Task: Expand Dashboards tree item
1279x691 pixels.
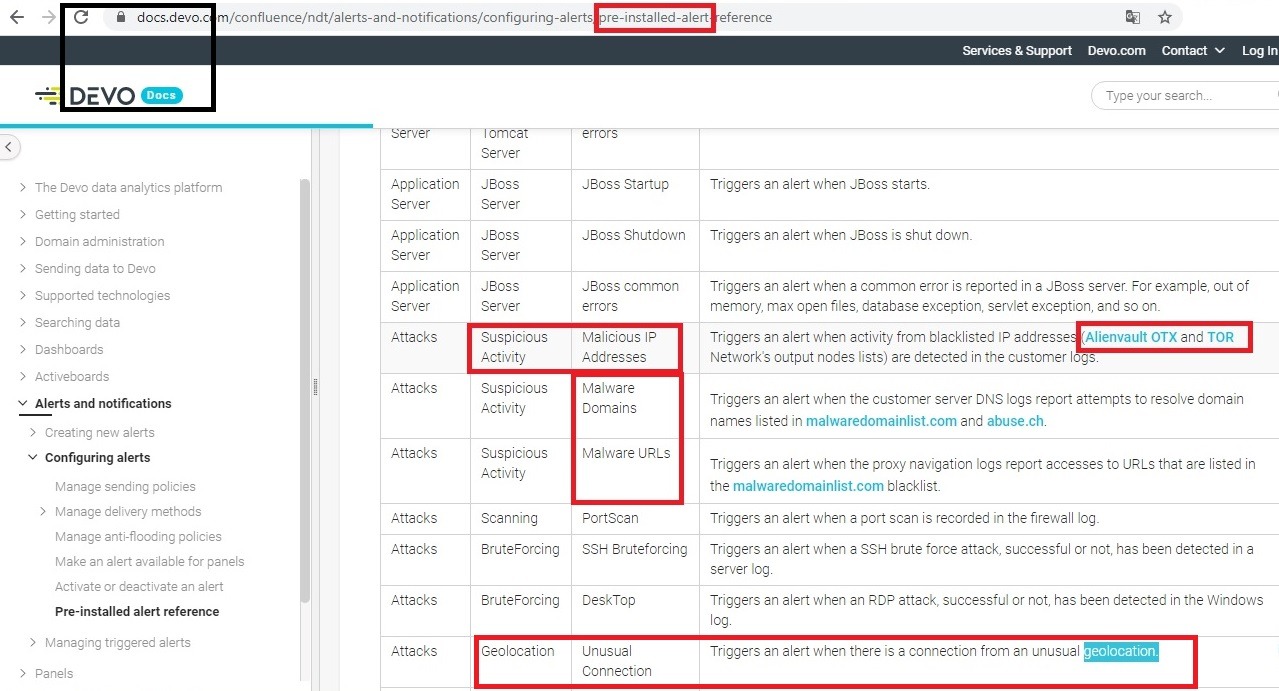Action: [x=24, y=349]
